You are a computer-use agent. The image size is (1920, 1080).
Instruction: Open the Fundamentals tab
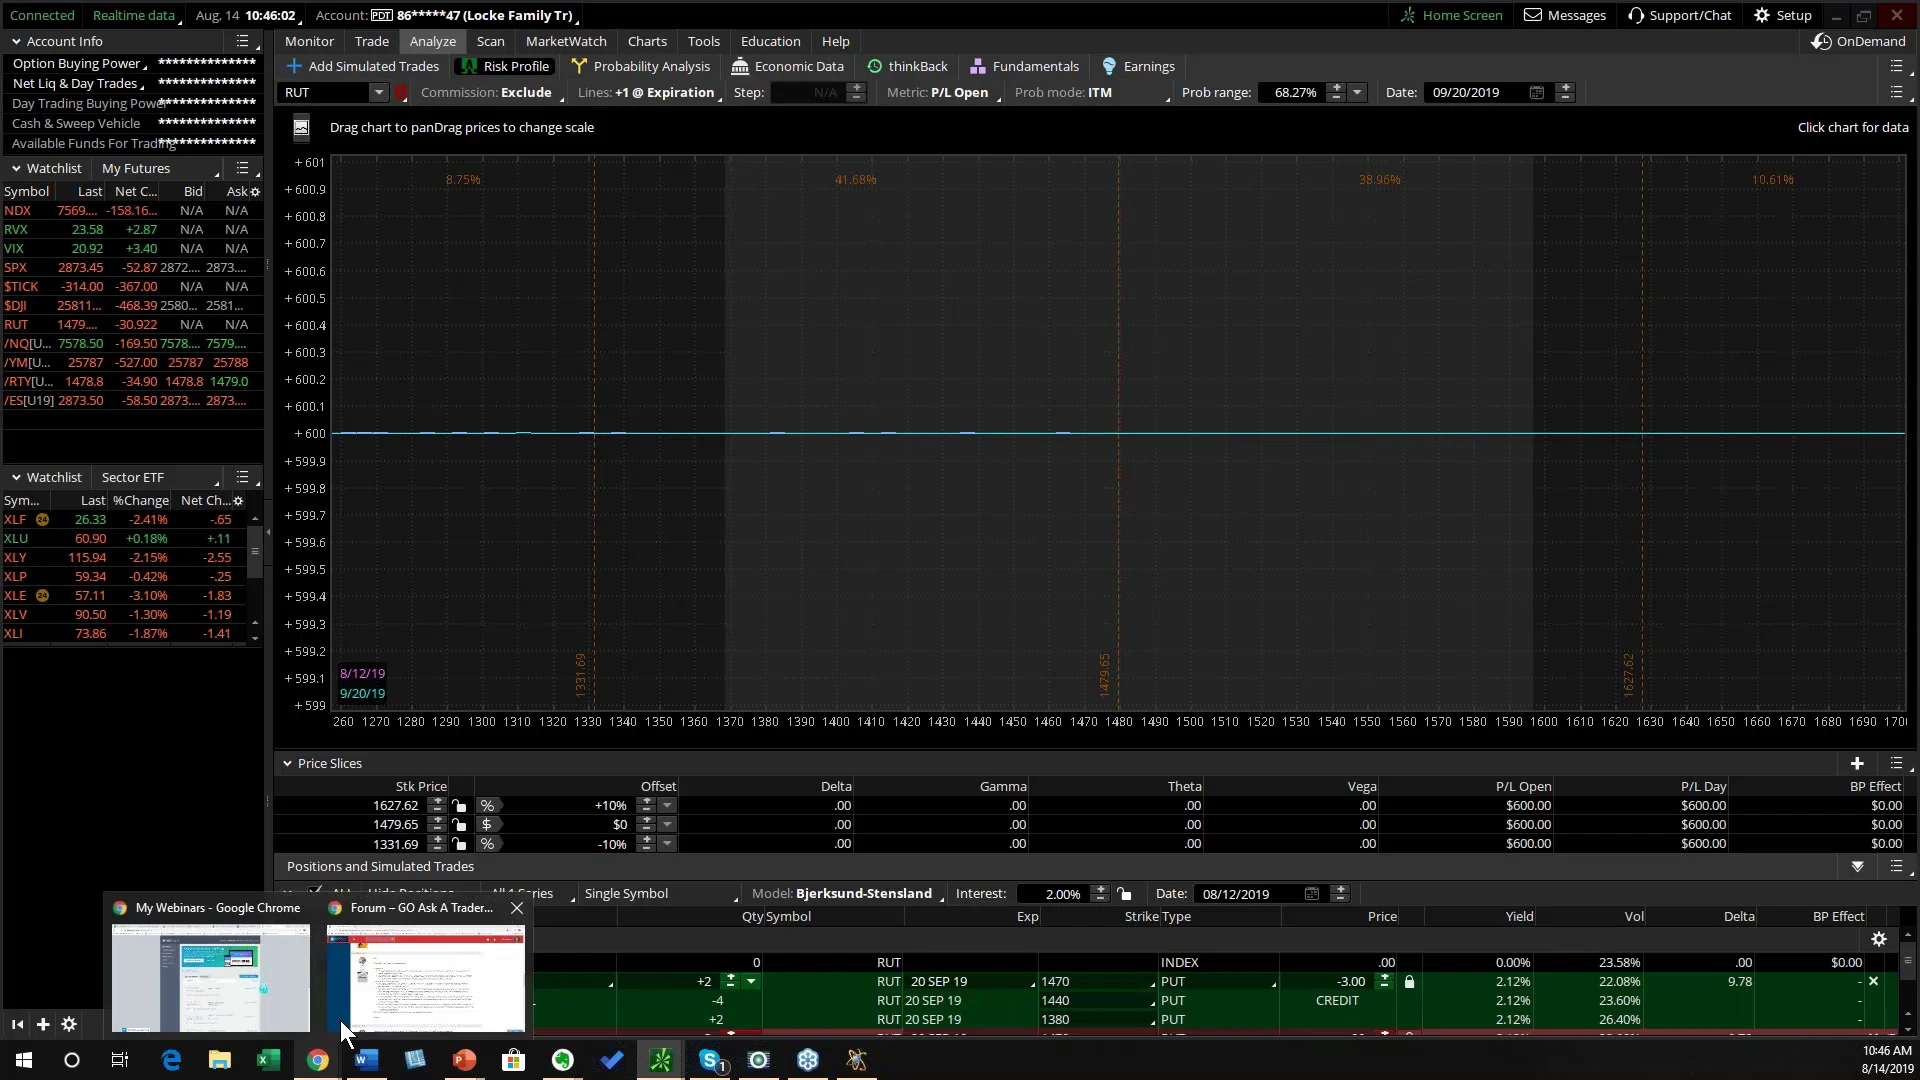coord(1025,66)
